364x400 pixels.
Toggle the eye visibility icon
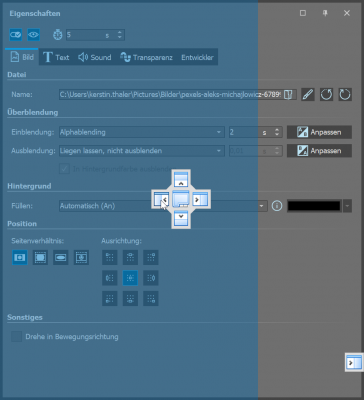[x=33, y=35]
